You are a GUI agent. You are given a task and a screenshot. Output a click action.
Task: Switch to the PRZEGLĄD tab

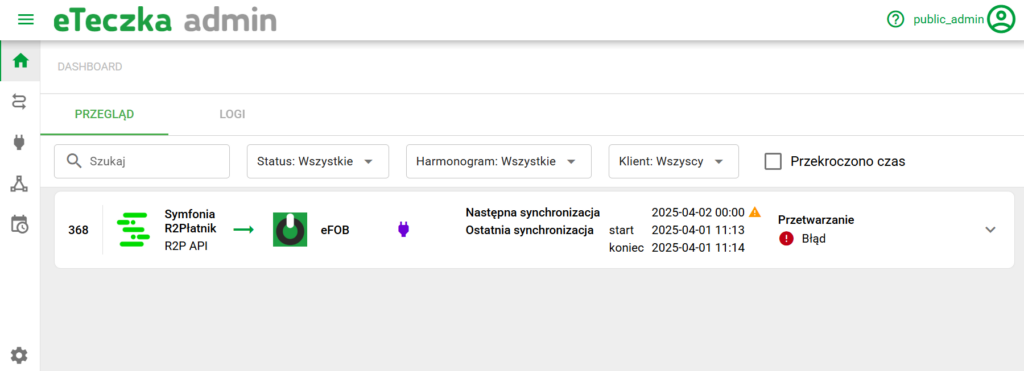point(104,114)
